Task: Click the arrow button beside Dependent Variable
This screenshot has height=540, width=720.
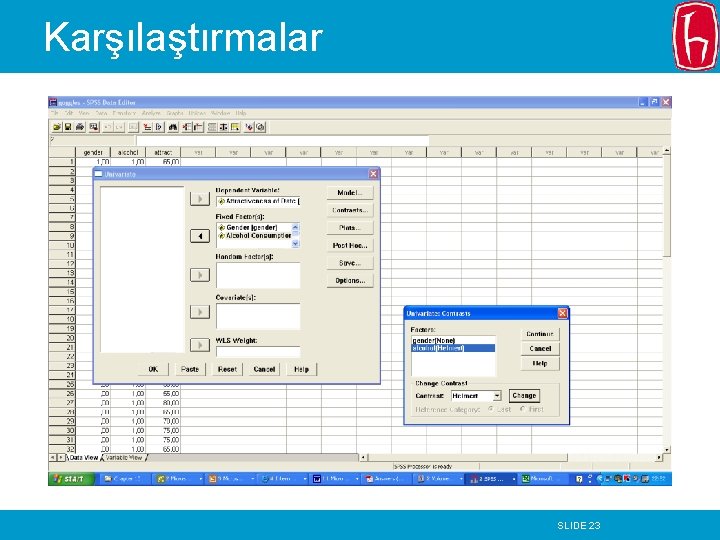Action: coord(200,199)
